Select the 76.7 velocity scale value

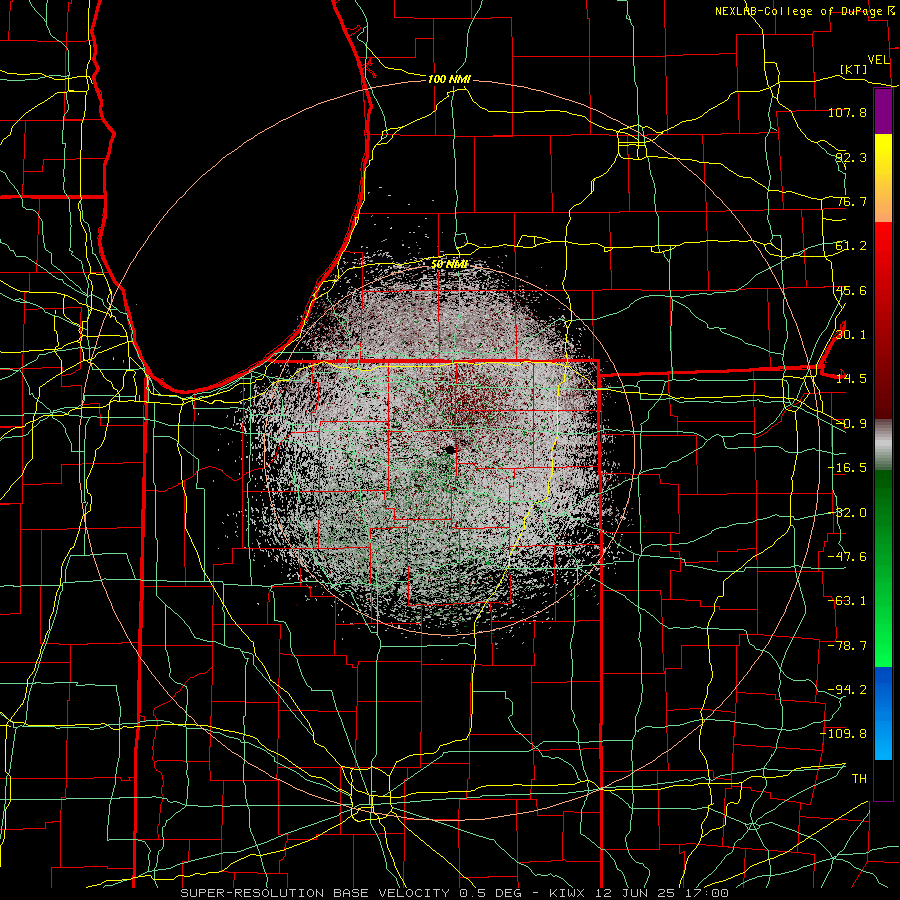pos(851,201)
